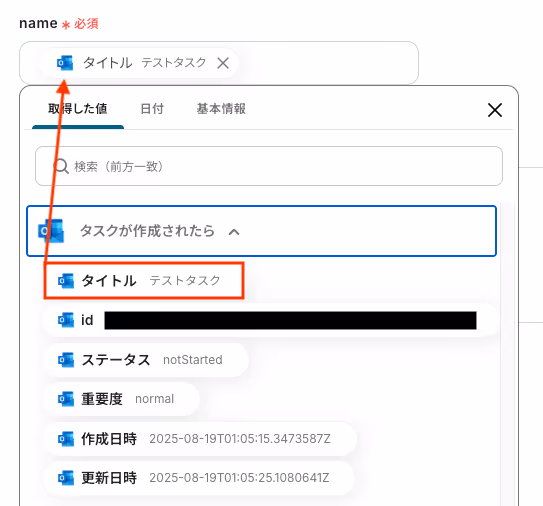543x506 pixels.
Task: Open the 日付 tab
Action: pos(152,109)
